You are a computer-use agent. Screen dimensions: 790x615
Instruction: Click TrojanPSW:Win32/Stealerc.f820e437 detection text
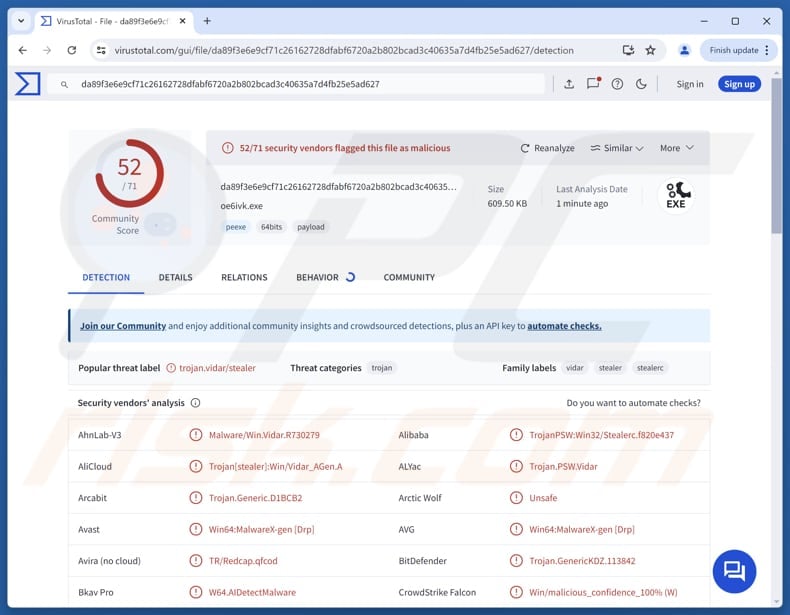click(602, 435)
